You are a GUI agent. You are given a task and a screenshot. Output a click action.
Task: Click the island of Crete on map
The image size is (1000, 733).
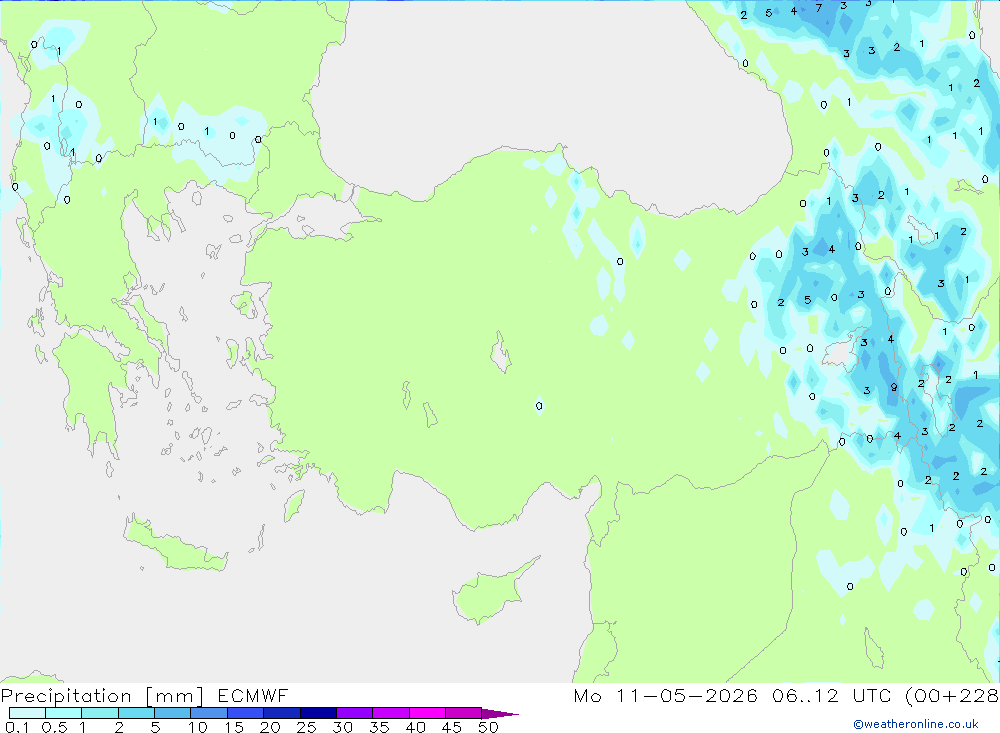click(173, 544)
